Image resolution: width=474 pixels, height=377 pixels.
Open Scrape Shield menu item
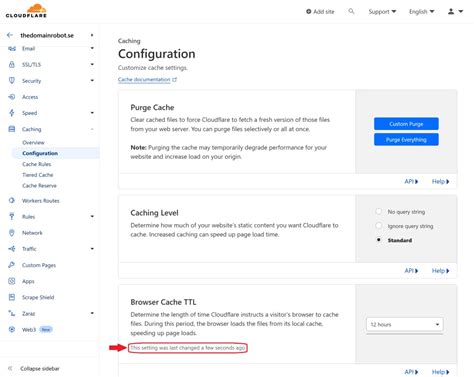pos(38,297)
